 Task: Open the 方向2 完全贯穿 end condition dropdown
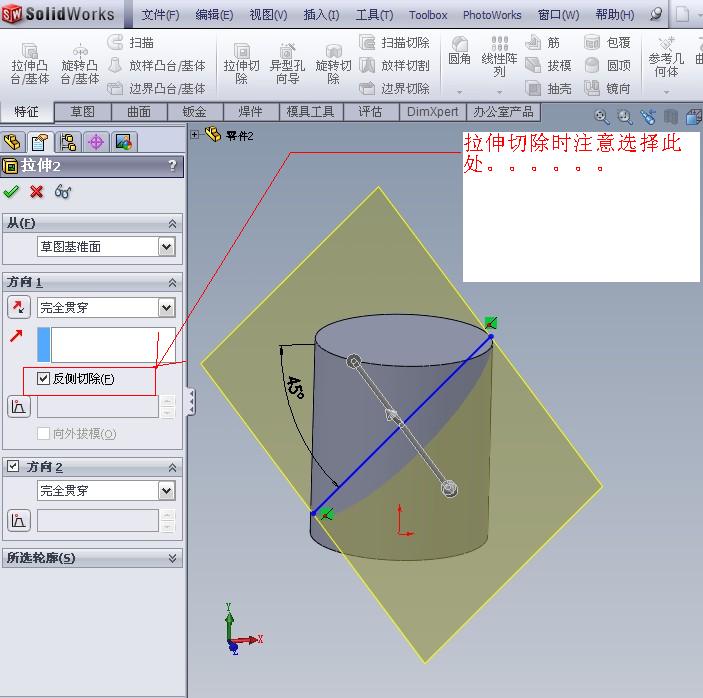coord(166,490)
